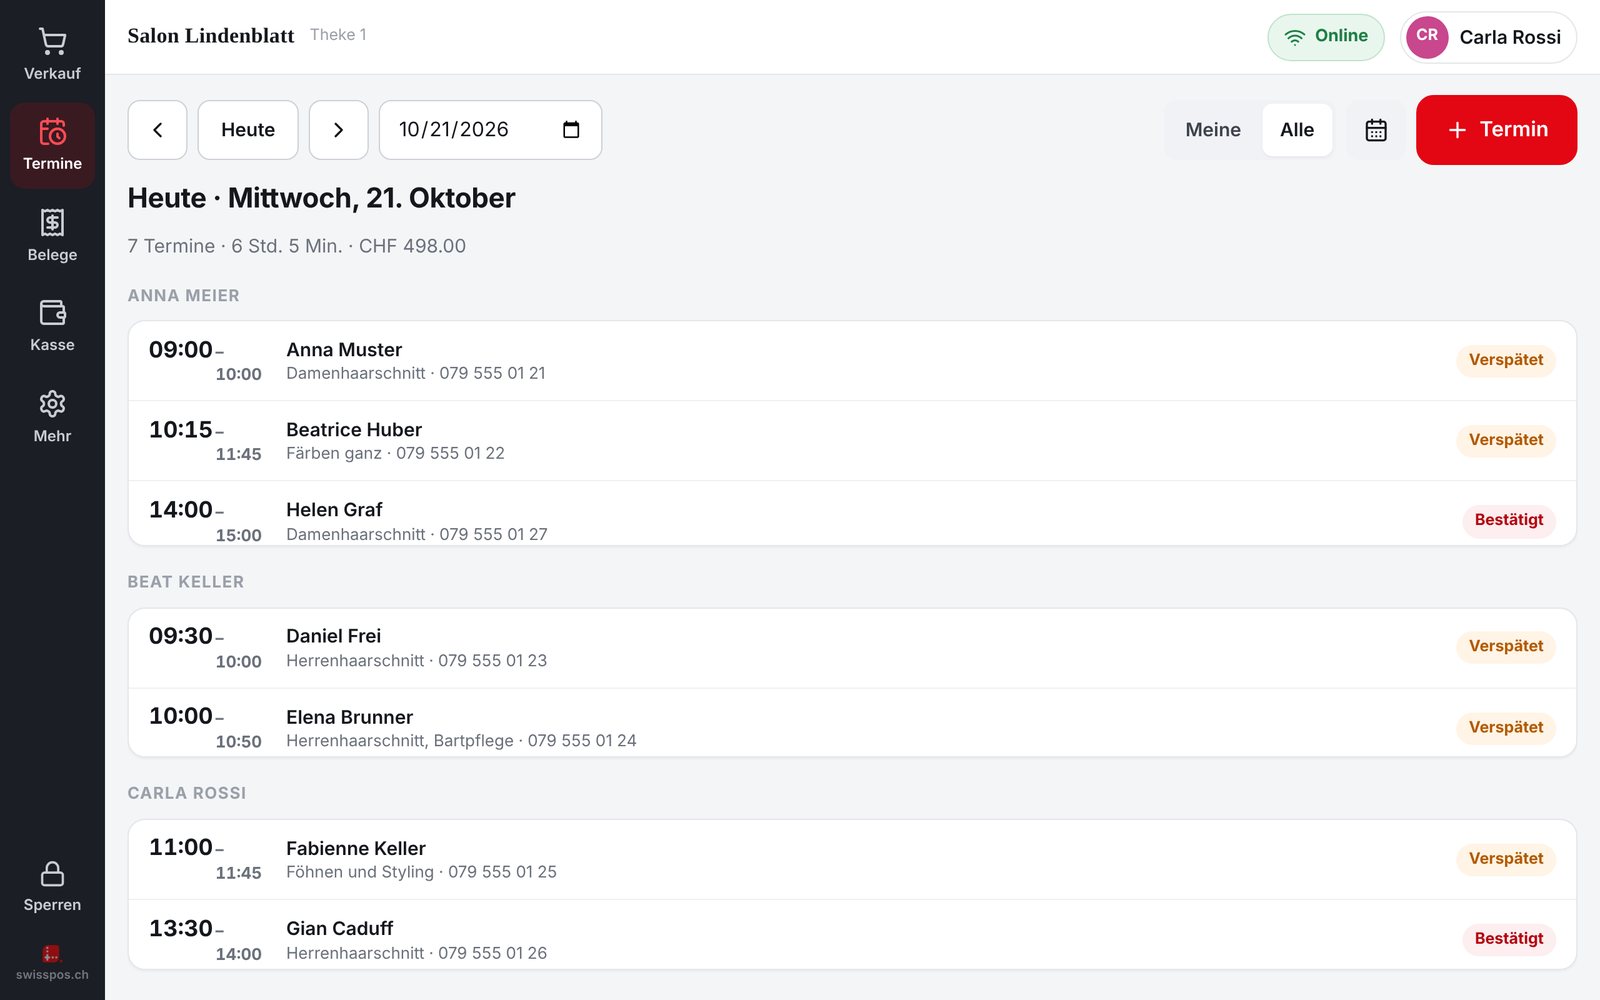Open Gian Caduff's 13:30 appointment

point(852,935)
